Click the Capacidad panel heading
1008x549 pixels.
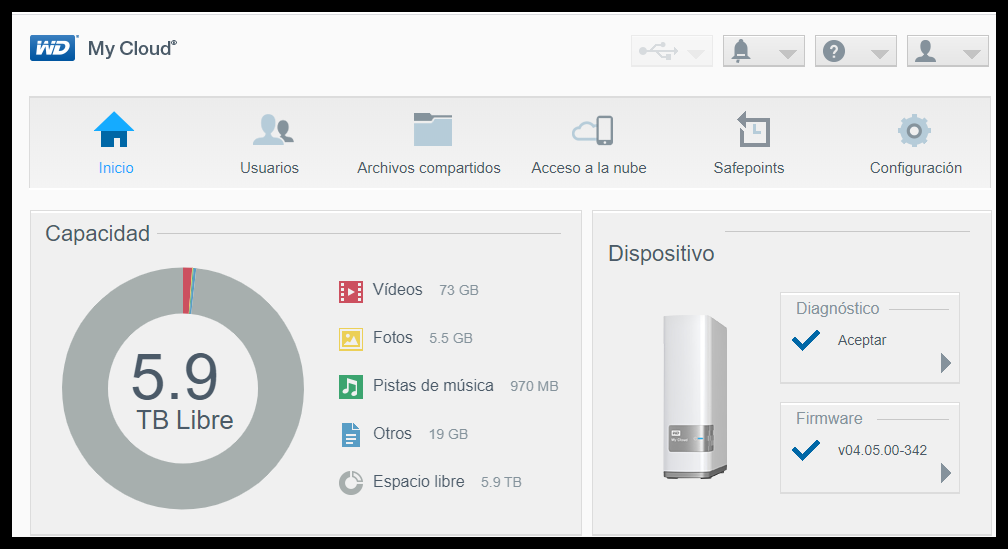[98, 233]
